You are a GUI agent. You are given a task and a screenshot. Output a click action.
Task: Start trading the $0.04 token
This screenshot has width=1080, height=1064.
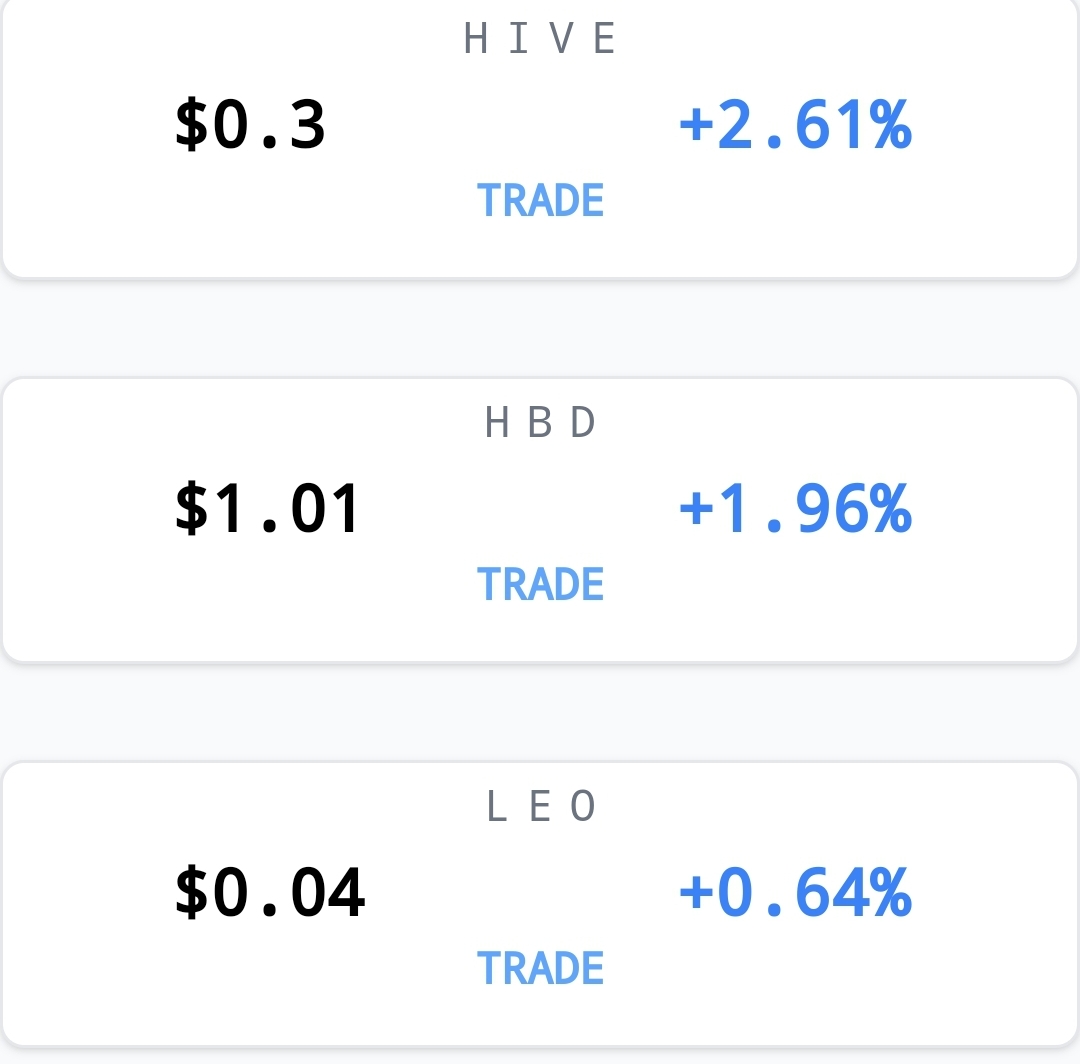(x=540, y=968)
